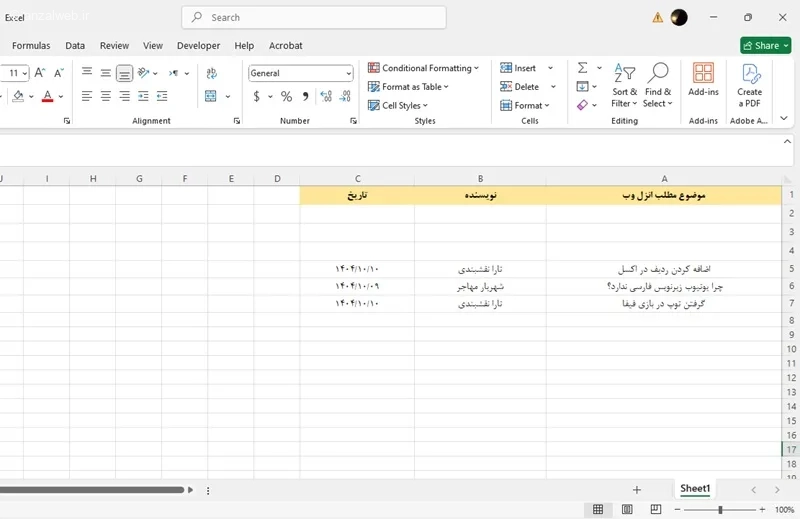Apply top vertical alignment
Screen dimensions: 800x519
click(x=87, y=73)
